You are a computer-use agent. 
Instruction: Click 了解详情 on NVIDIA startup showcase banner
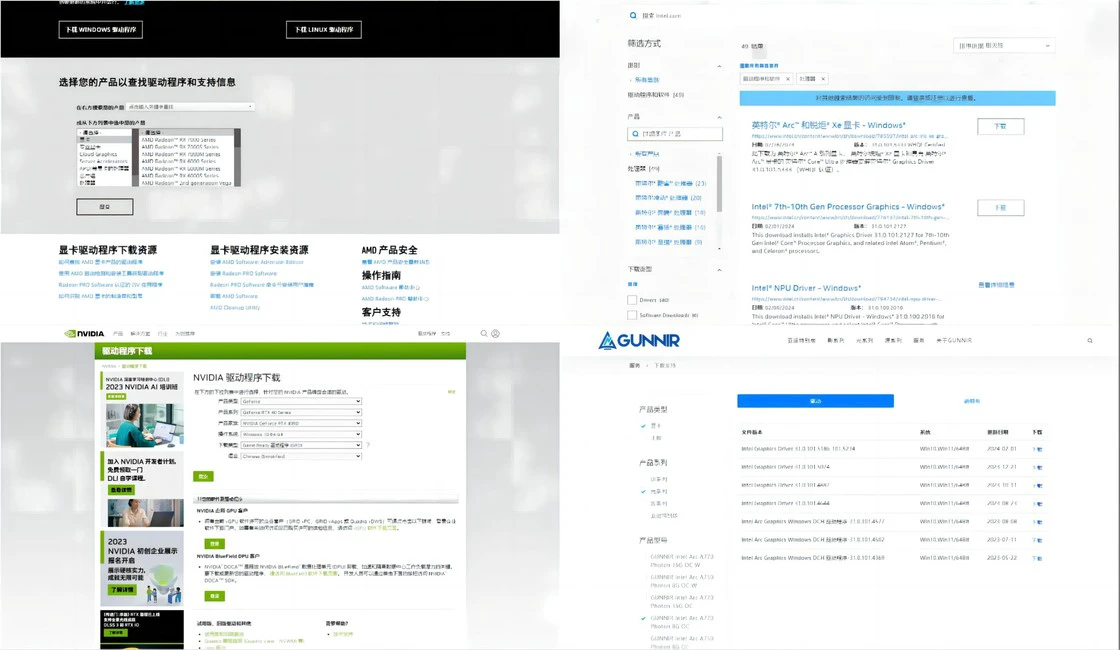click(x=121, y=590)
